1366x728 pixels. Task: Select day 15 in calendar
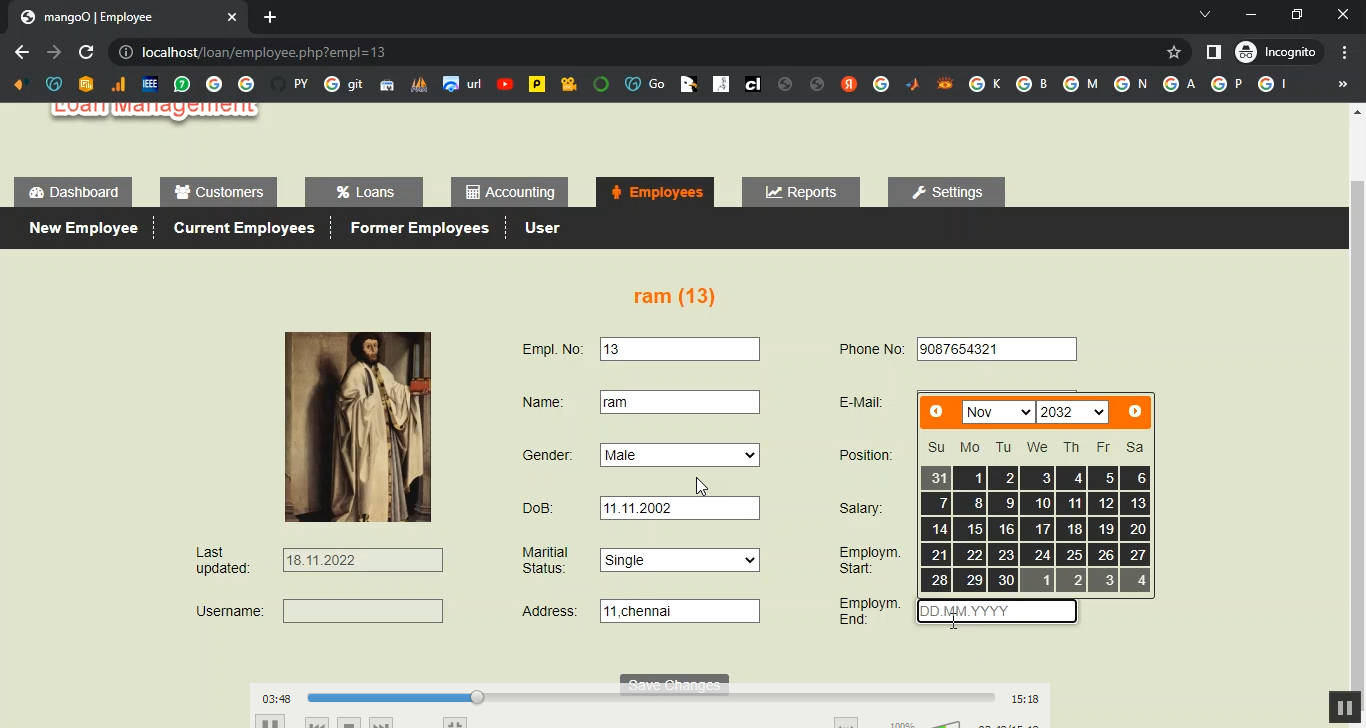[x=968, y=529]
